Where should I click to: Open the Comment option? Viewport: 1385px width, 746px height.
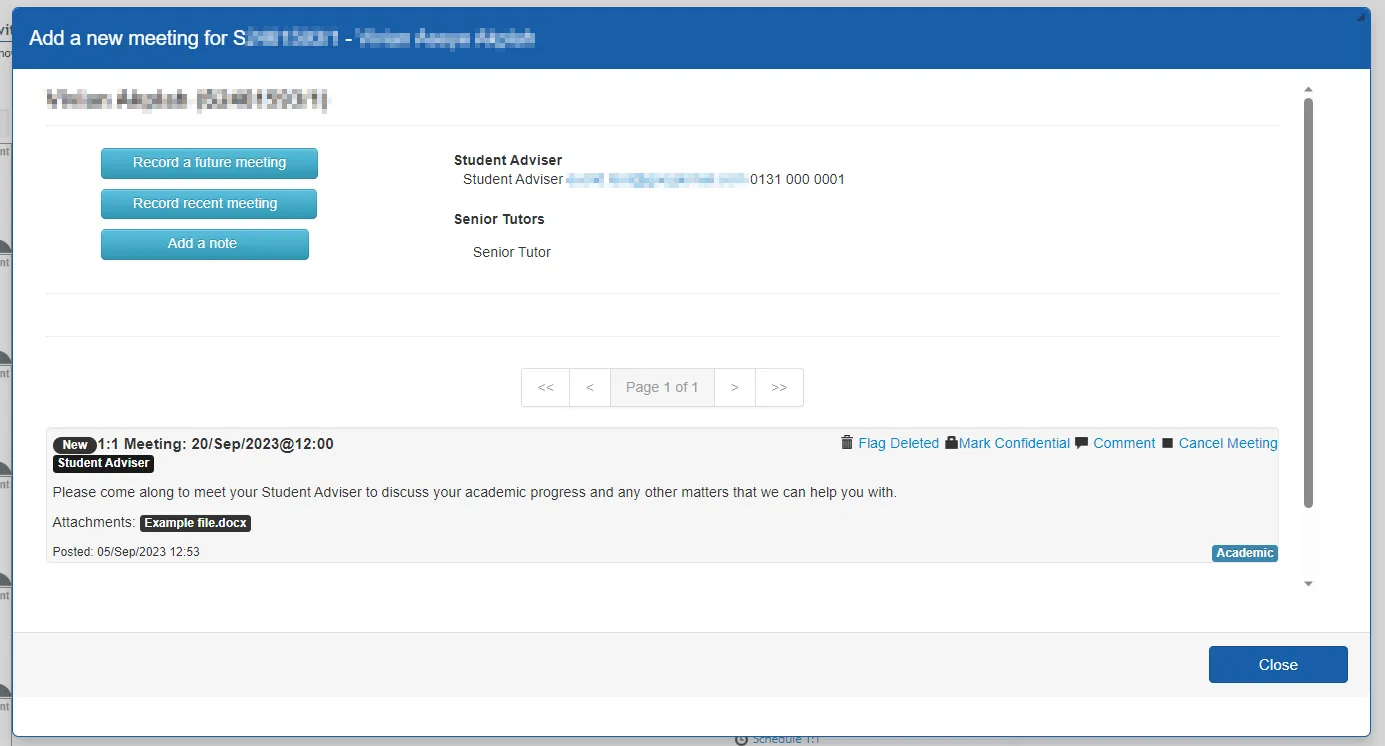pyautogui.click(x=1124, y=443)
